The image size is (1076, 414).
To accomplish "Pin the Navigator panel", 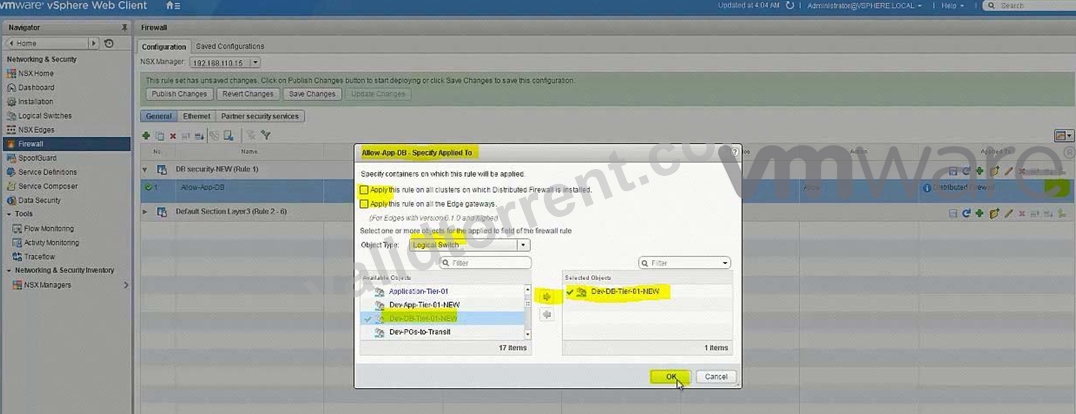I will pos(124,27).
